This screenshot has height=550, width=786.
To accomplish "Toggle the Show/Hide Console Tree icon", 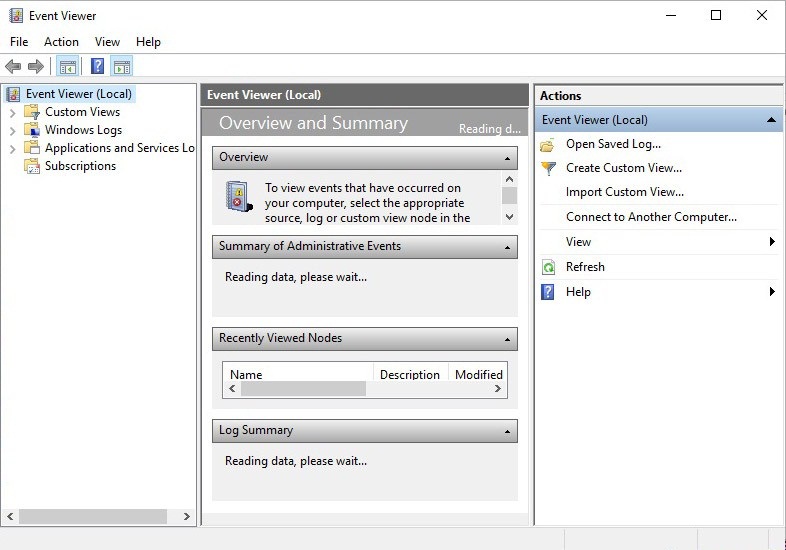I will tap(68, 67).
